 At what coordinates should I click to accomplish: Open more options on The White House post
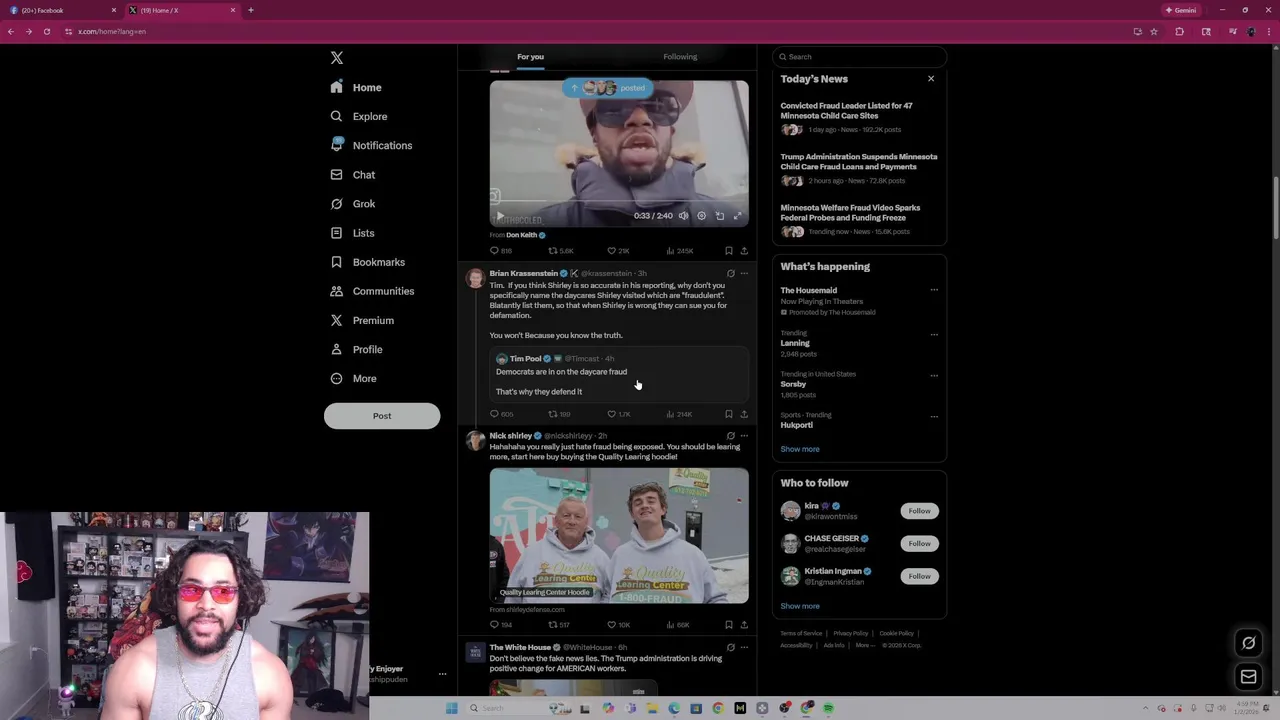(744, 648)
